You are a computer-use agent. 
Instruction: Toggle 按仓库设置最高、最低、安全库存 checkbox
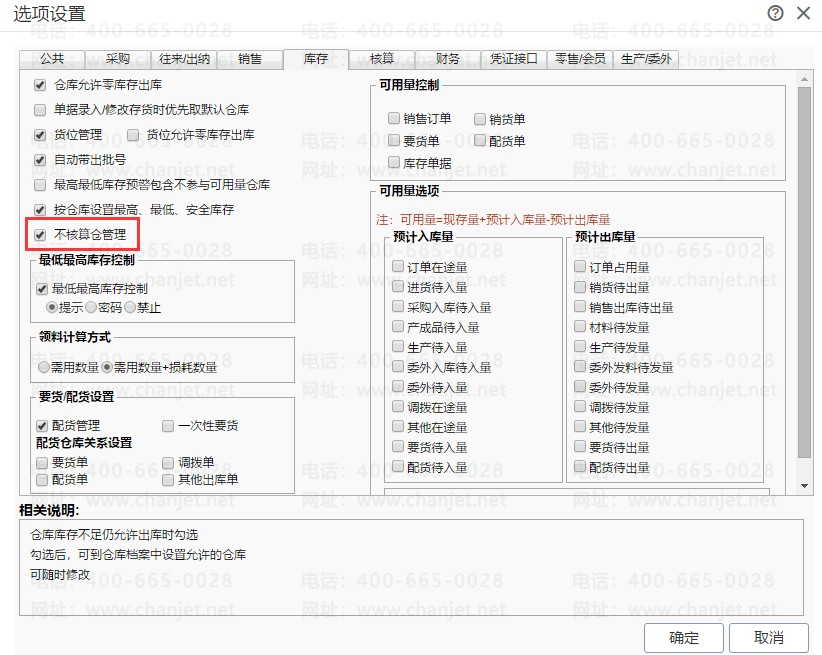[40, 210]
